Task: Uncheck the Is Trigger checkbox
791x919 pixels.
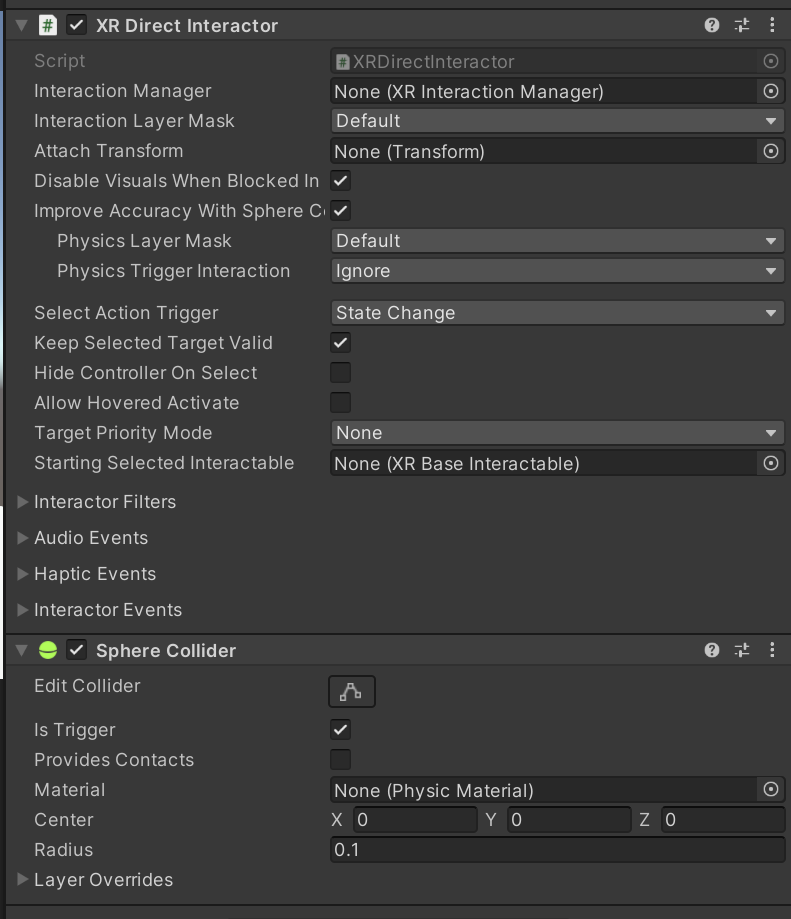Action: [x=341, y=729]
